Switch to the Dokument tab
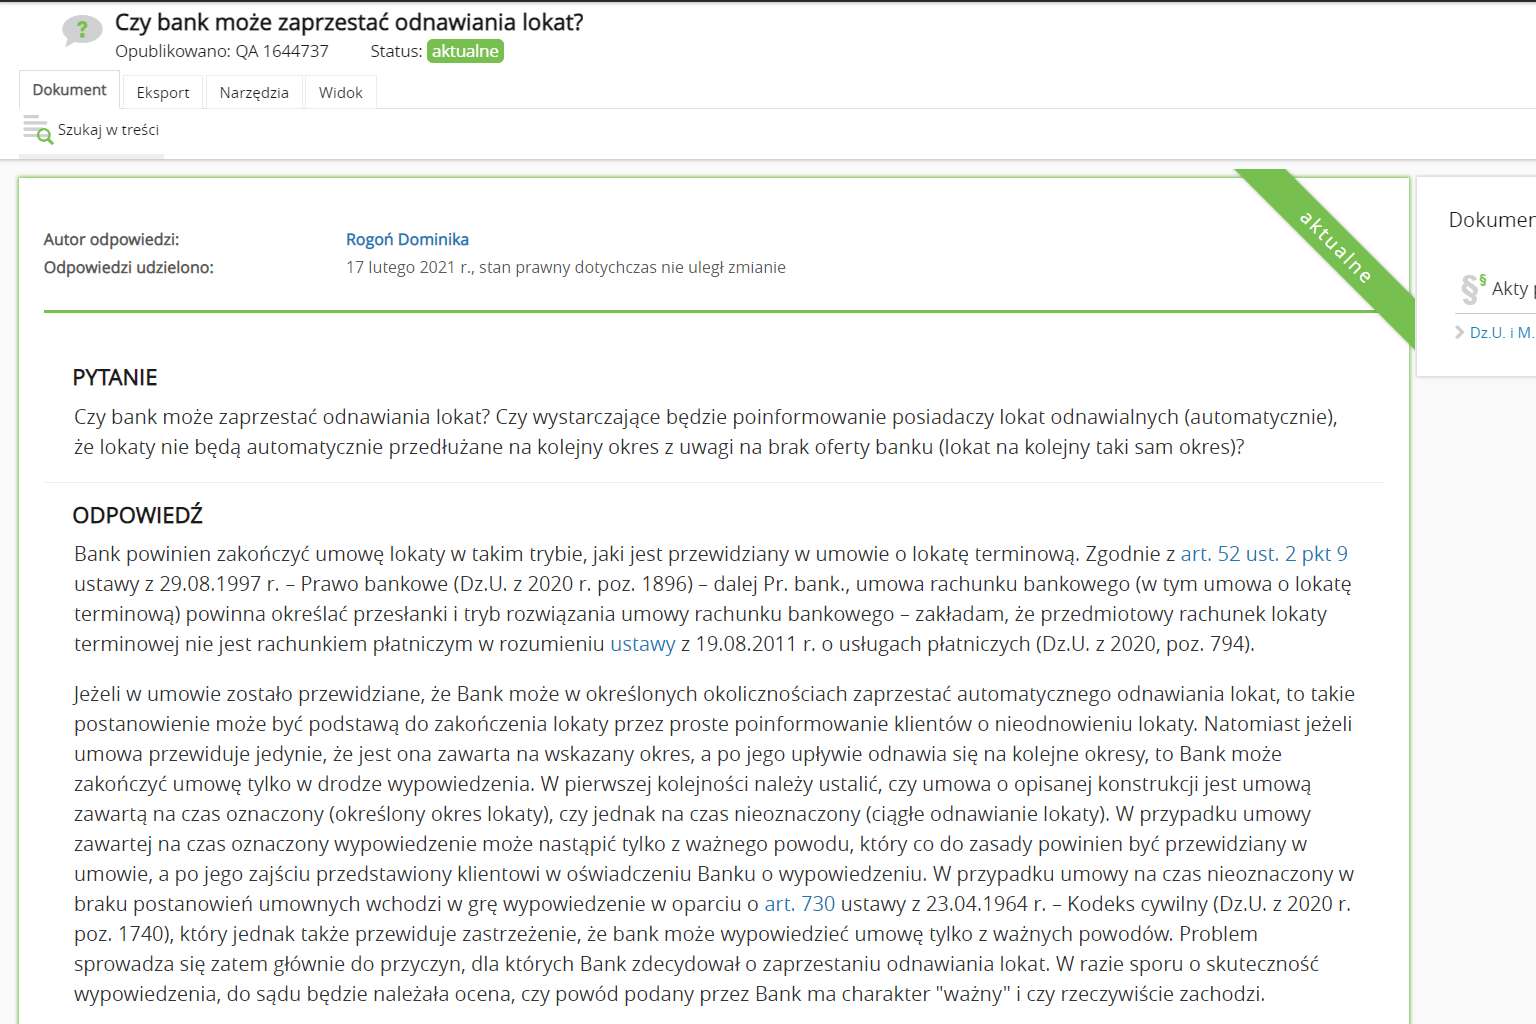The image size is (1536, 1024). [69, 90]
